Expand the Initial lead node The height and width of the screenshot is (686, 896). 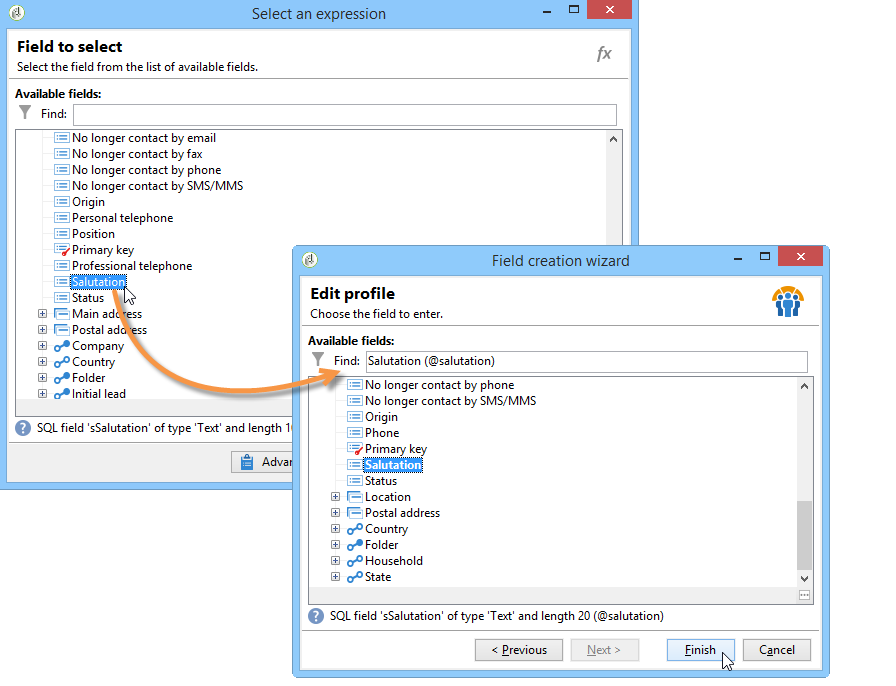point(42,394)
